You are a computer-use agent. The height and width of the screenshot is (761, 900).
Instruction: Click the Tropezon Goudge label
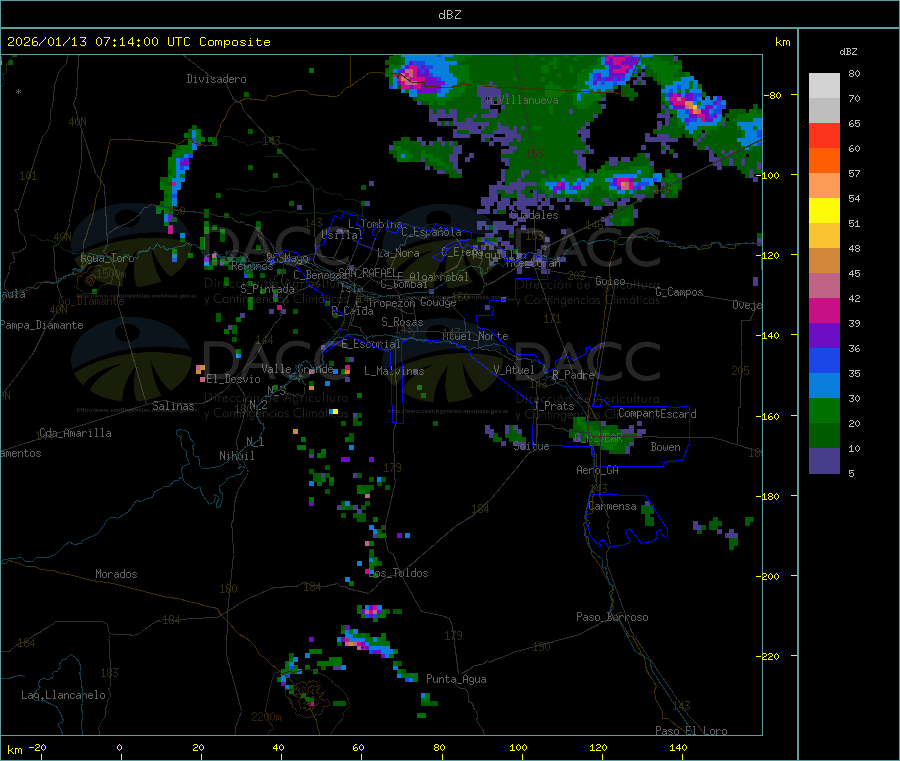tap(412, 302)
